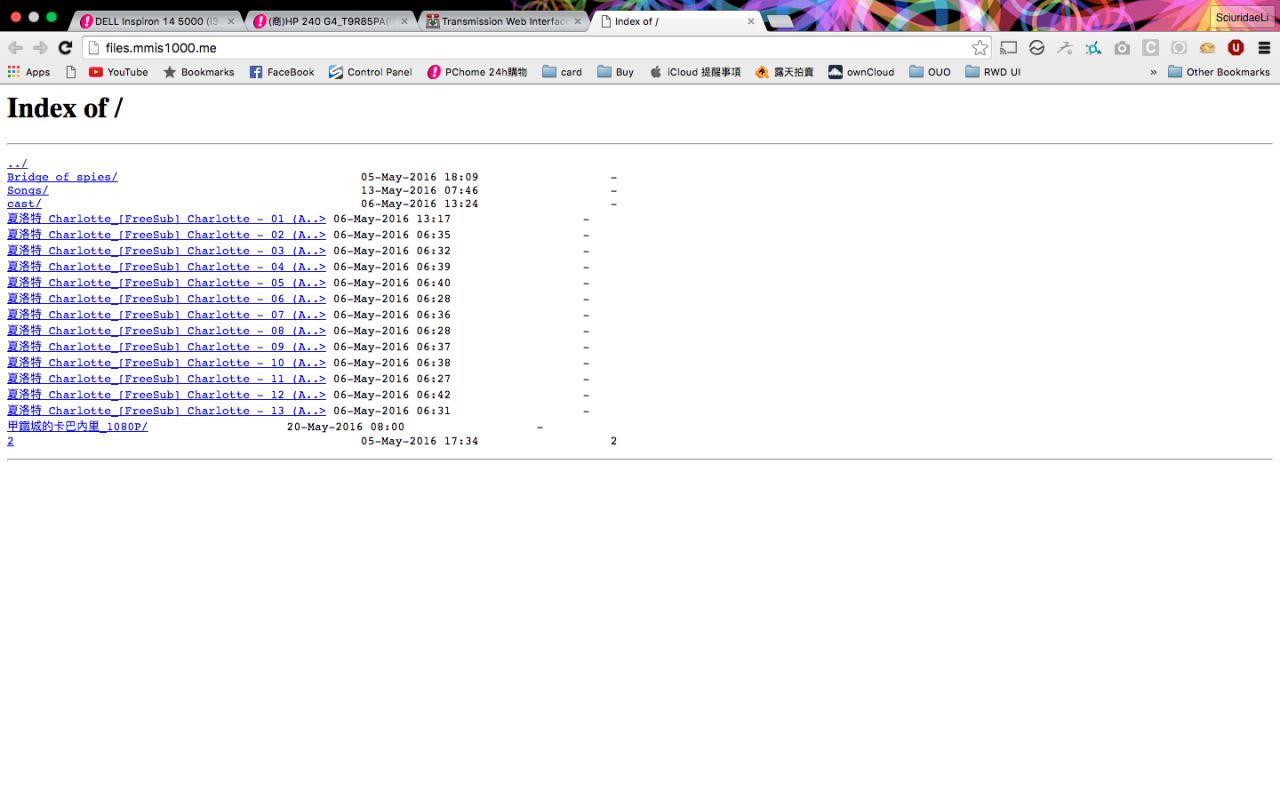Open the PChome 24h bookmark
Image resolution: width=1280 pixels, height=800 pixels.
tap(477, 72)
